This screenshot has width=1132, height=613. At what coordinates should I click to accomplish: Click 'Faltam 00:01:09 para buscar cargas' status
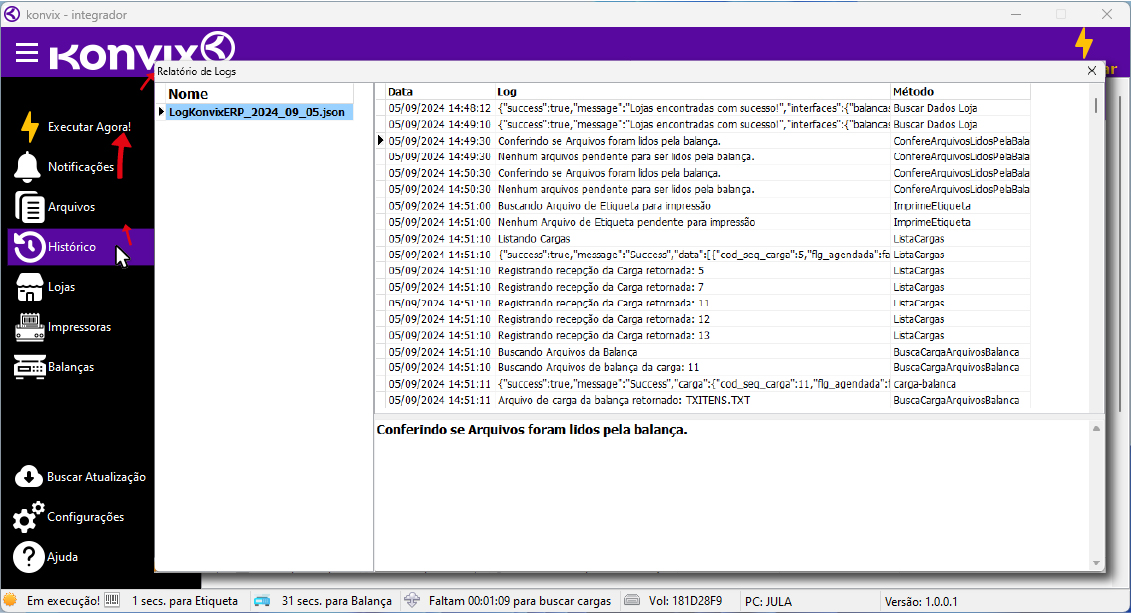[x=520, y=601]
